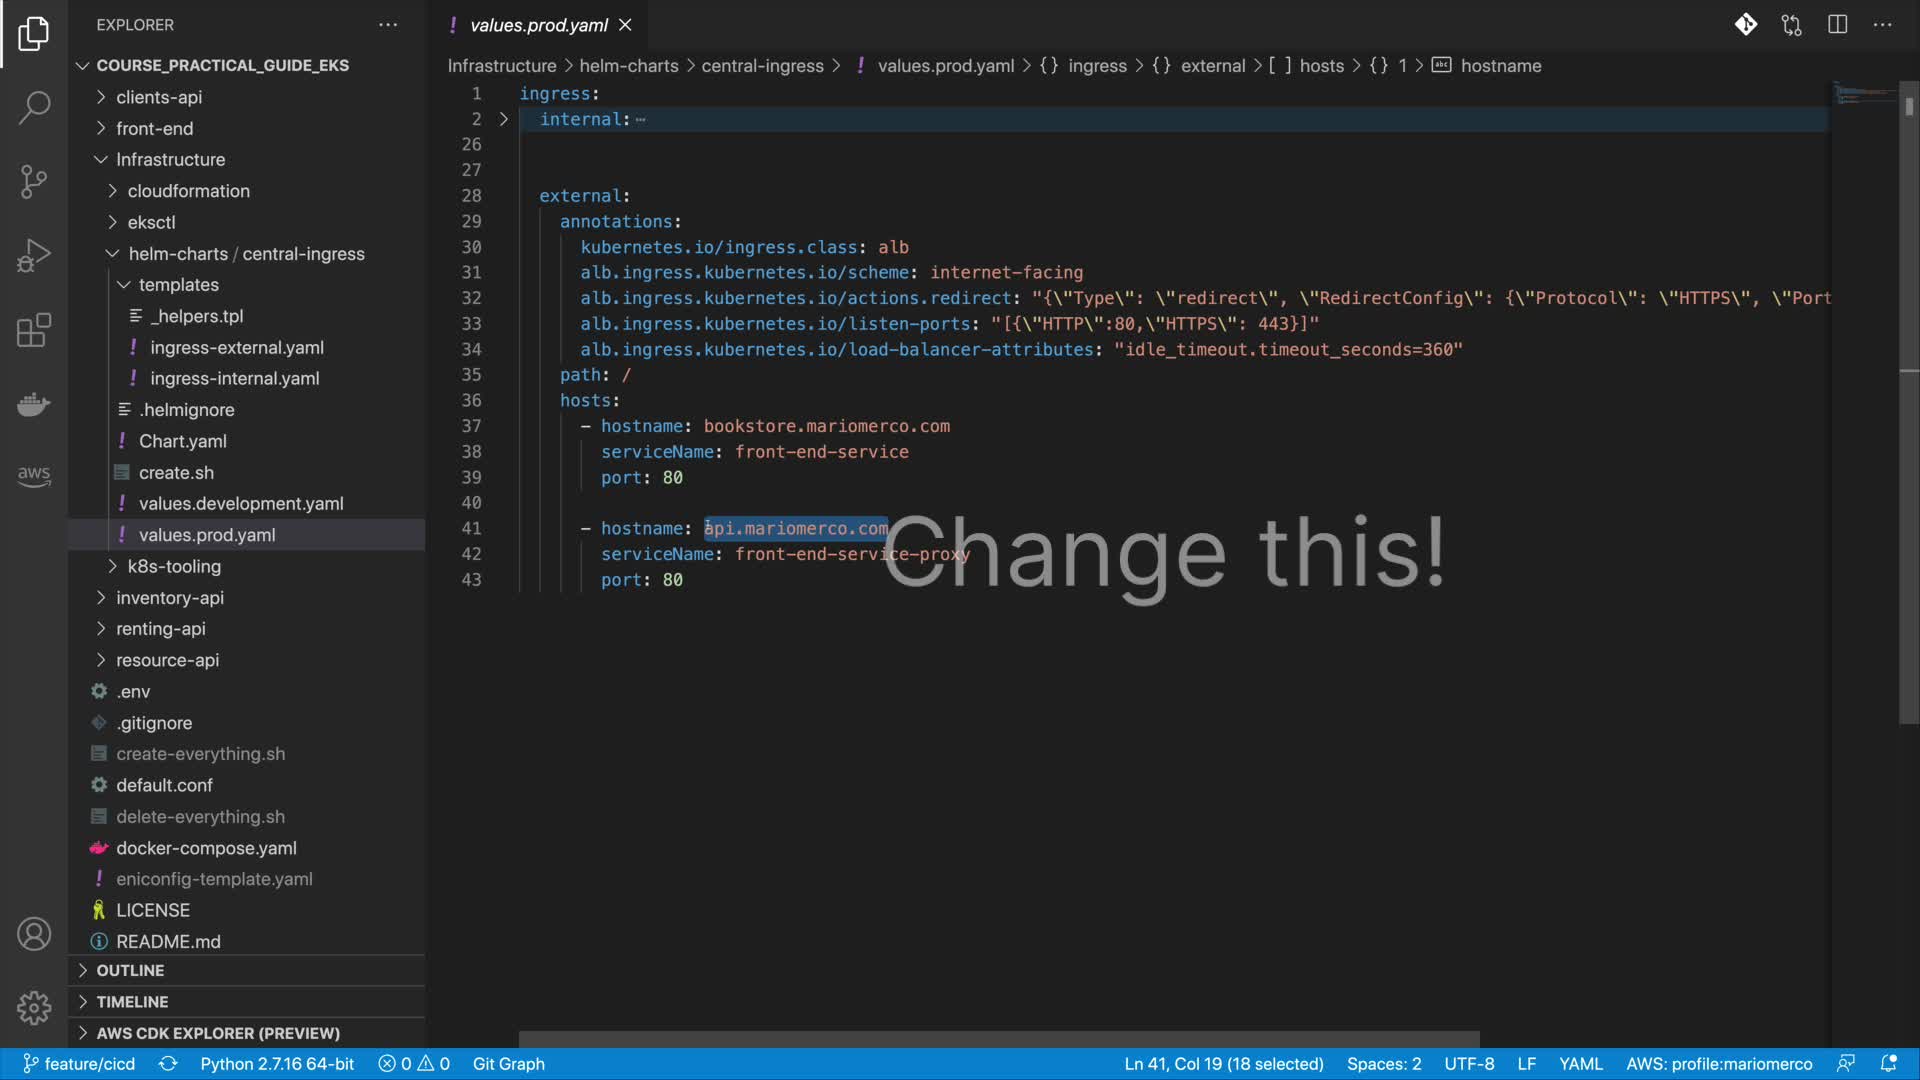The width and height of the screenshot is (1920, 1080).
Task: Collapse the templates folder
Action: (178, 285)
